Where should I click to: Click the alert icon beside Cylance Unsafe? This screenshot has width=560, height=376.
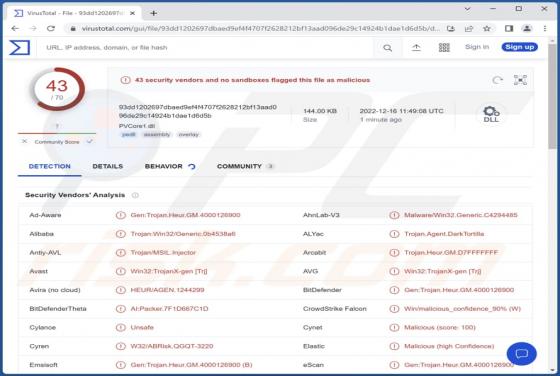click(121, 327)
